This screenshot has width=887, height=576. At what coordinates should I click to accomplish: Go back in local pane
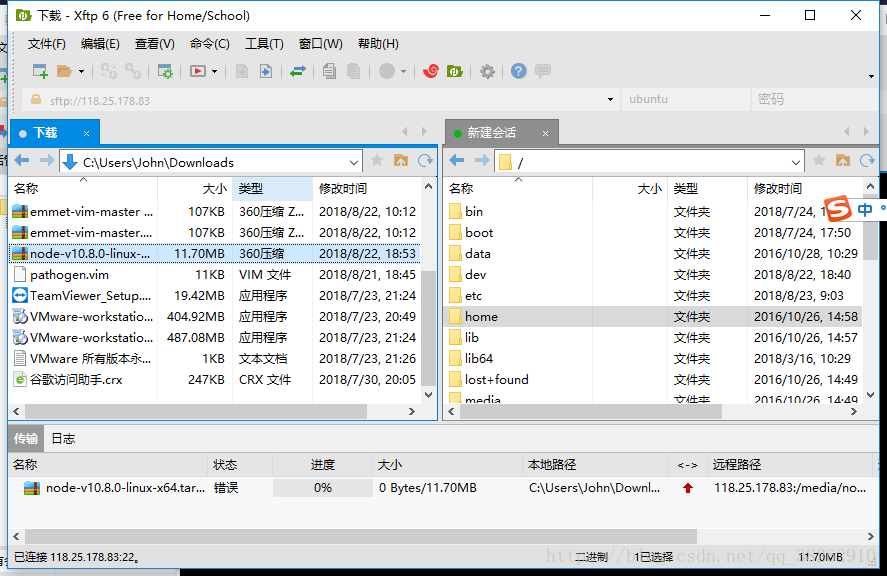(21, 161)
